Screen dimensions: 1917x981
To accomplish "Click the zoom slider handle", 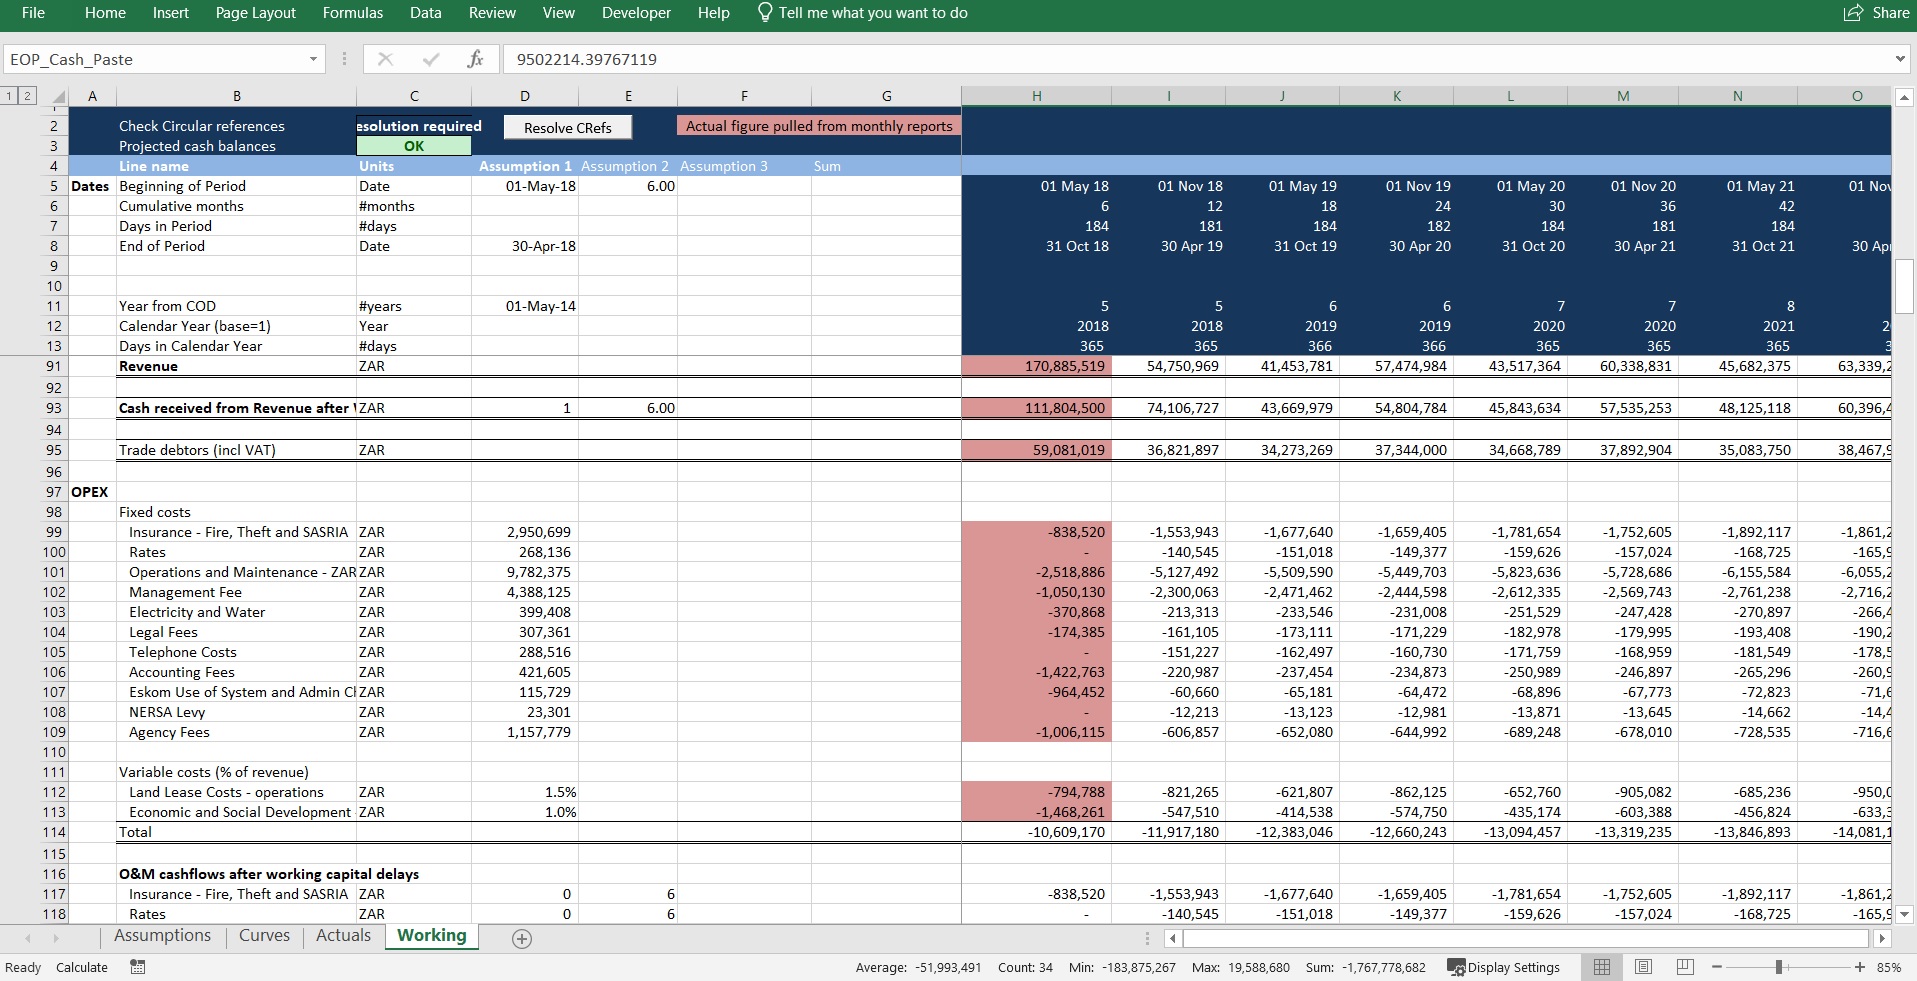I will tap(1779, 967).
